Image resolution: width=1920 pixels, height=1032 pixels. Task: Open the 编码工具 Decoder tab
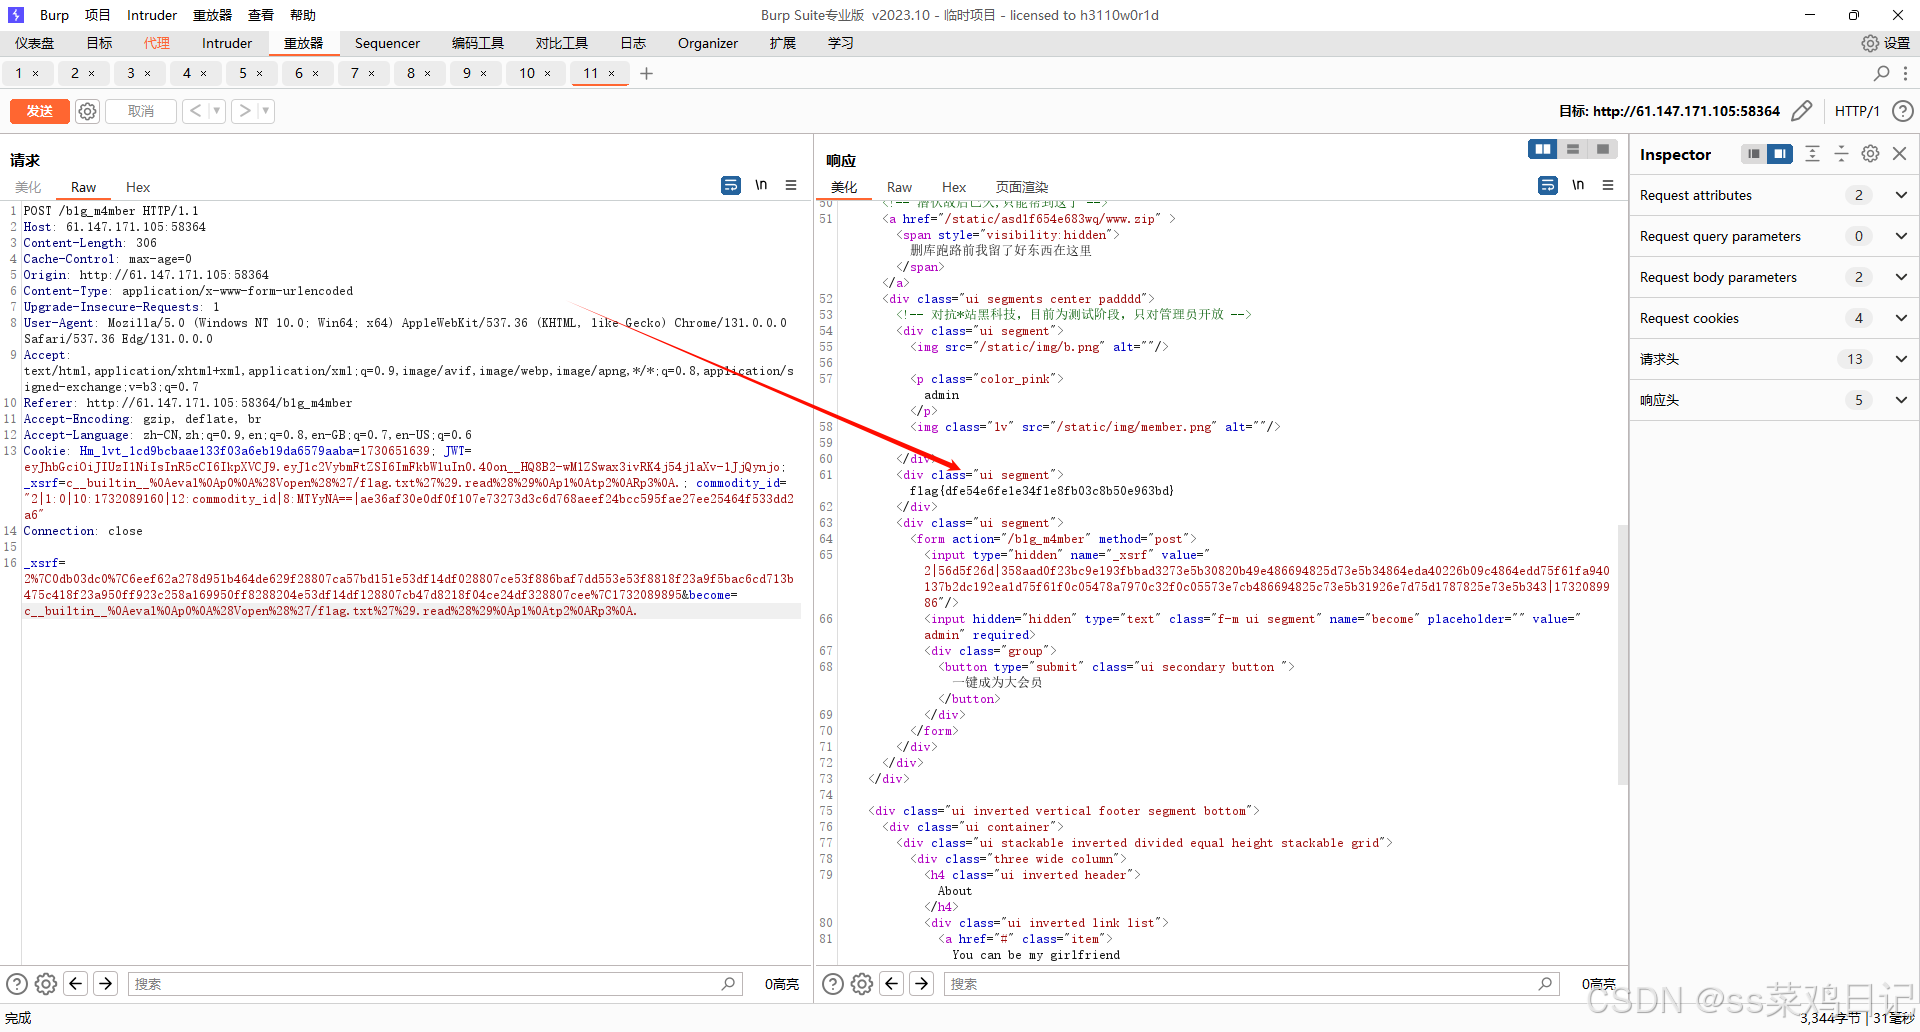click(x=478, y=43)
